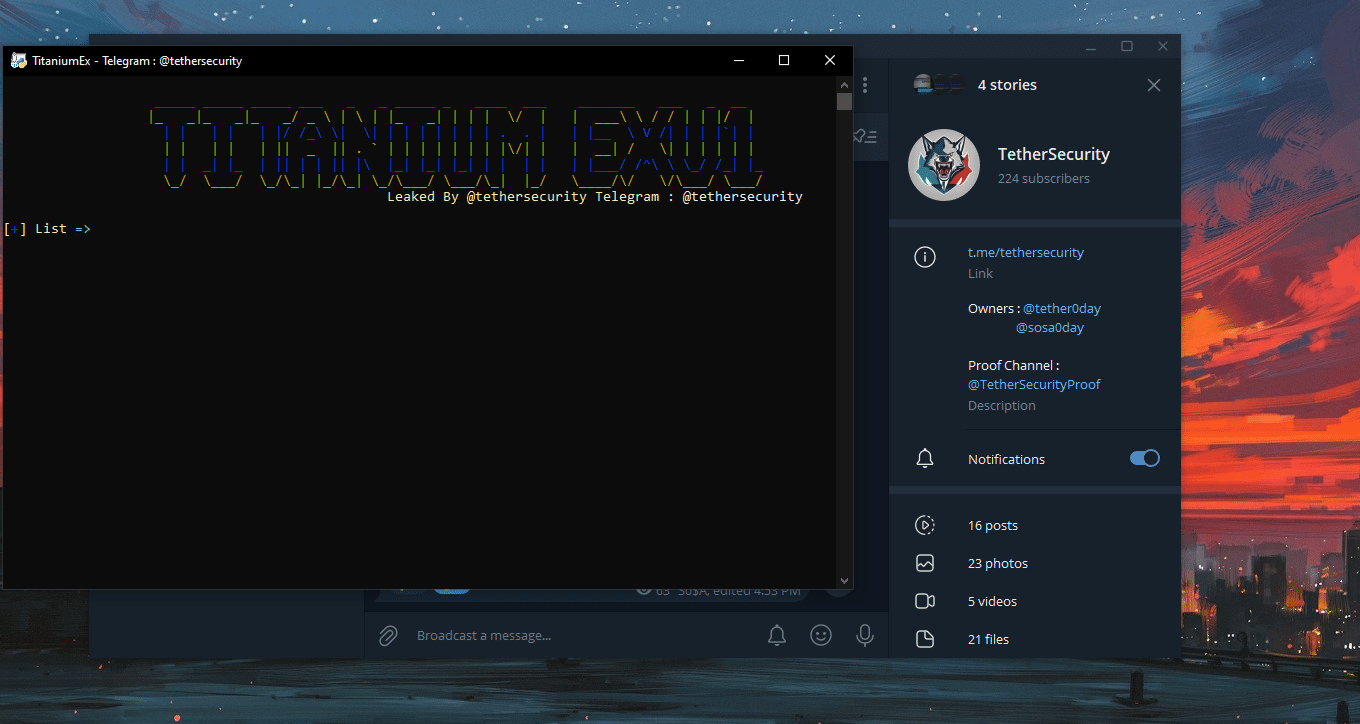Open the 16 posts section
Screen dimensions: 1360x724
tap(992, 525)
